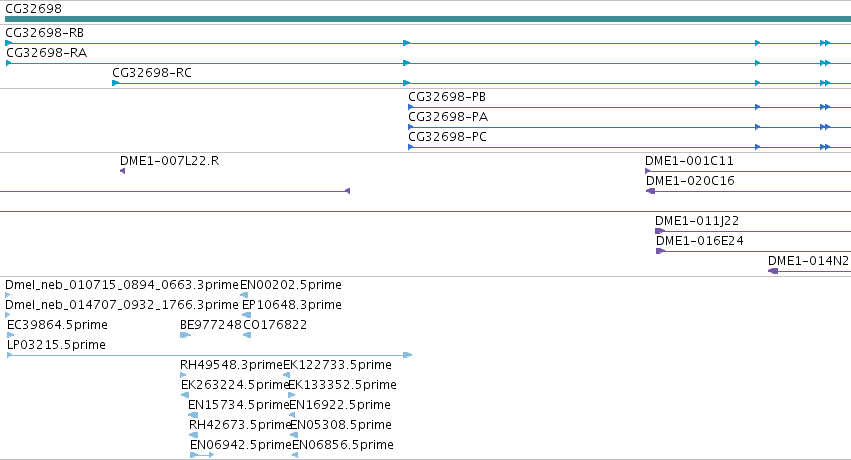The image size is (851, 460).
Task: Click Dmel_neb_014707_0932_1766.3prime label
Action: [x=122, y=305]
